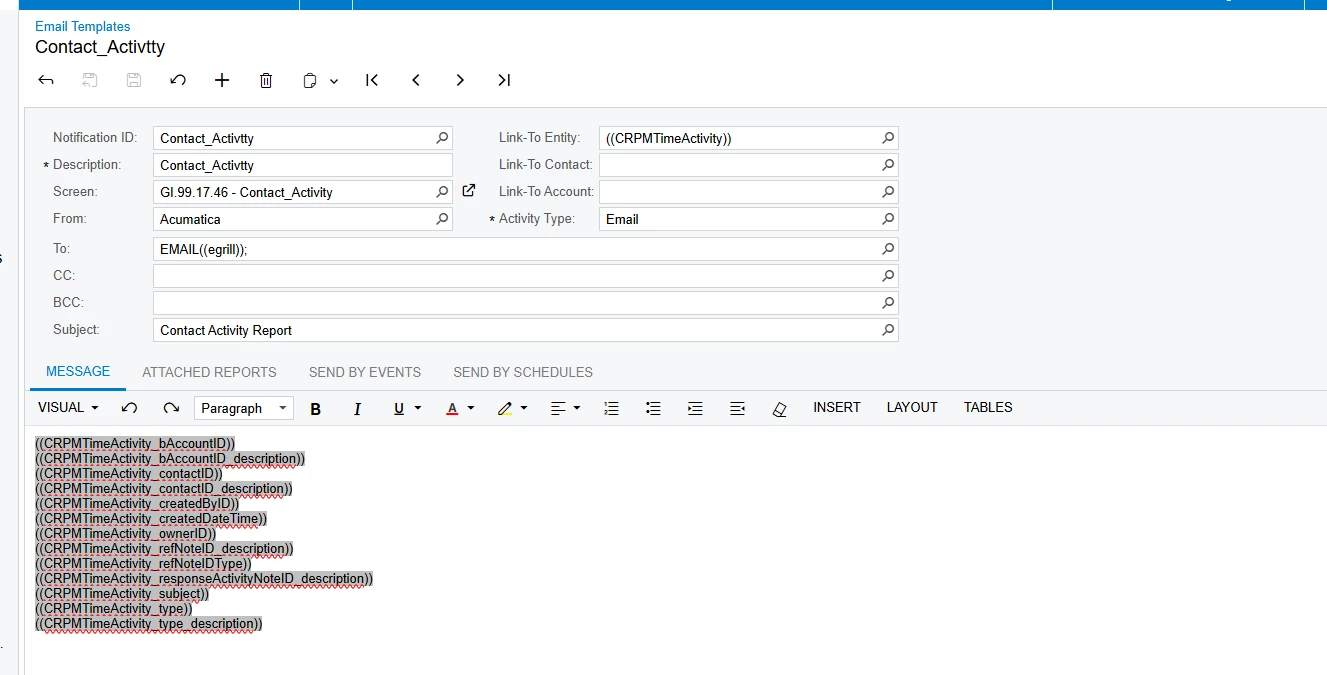Open the INSERT menu
This screenshot has height=675, width=1327.
pyautogui.click(x=837, y=407)
